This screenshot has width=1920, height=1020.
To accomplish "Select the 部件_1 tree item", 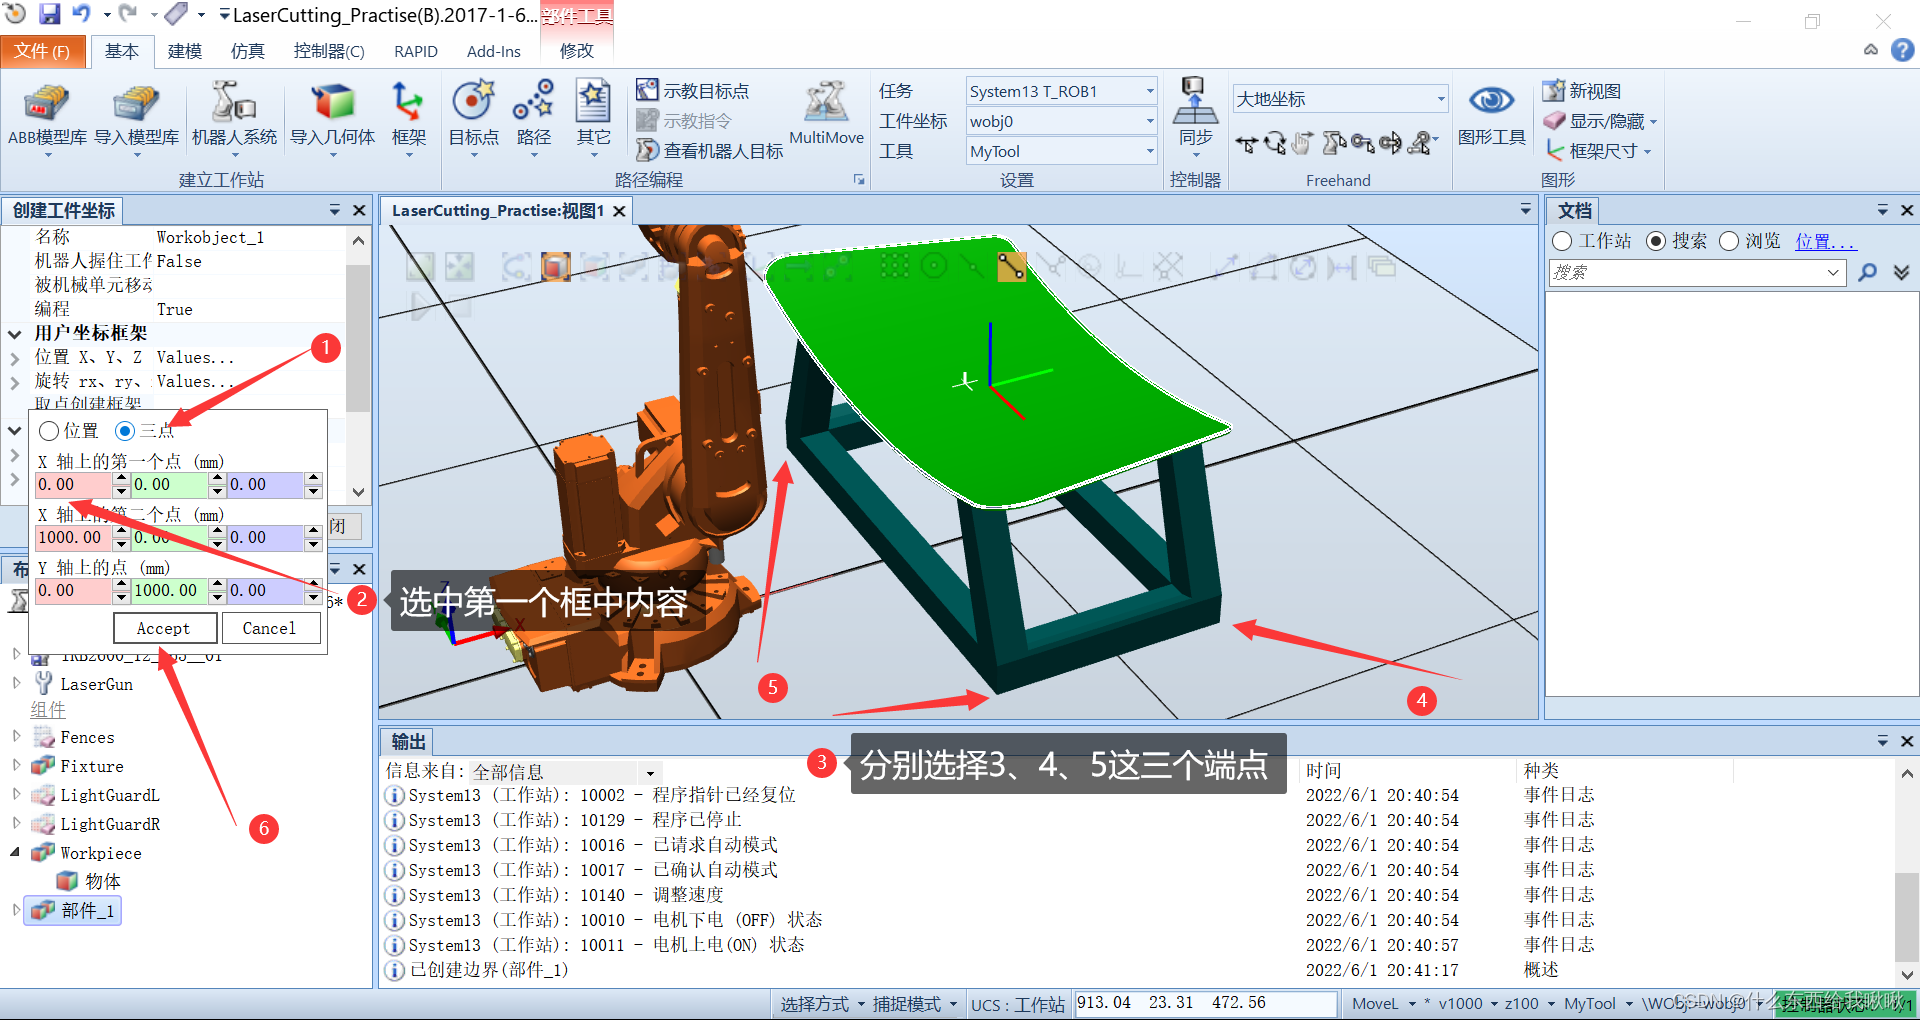I will [x=73, y=911].
